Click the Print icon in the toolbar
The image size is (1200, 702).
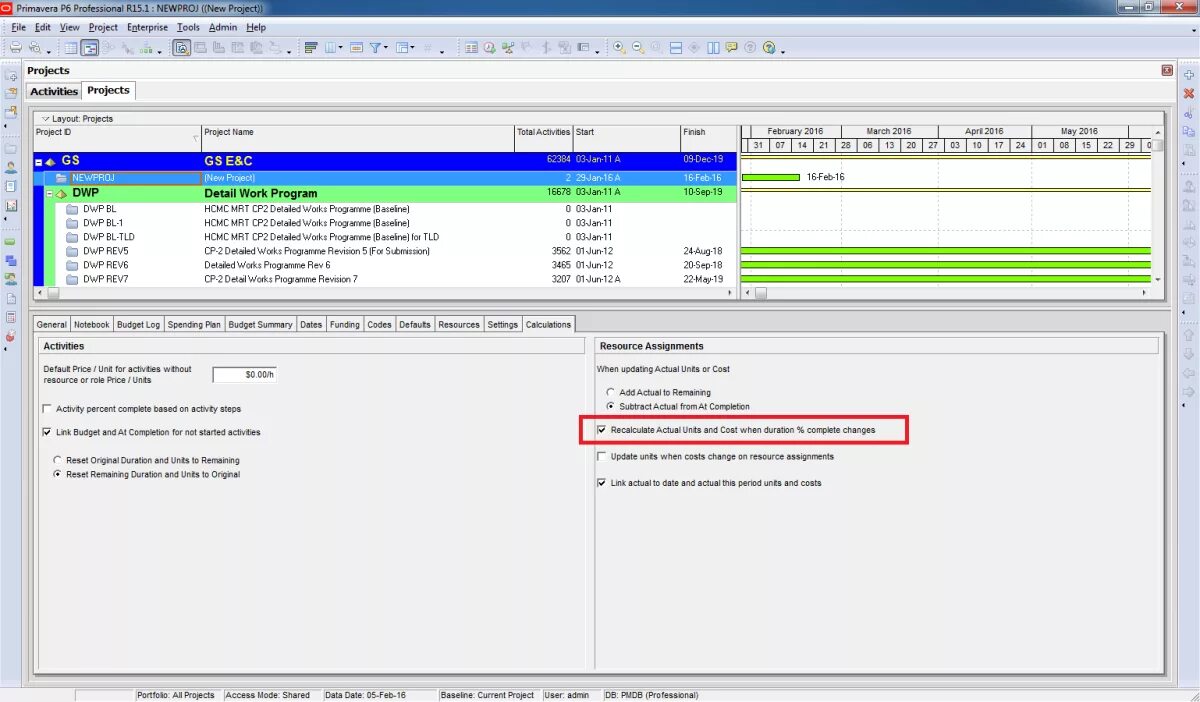click(x=16, y=47)
